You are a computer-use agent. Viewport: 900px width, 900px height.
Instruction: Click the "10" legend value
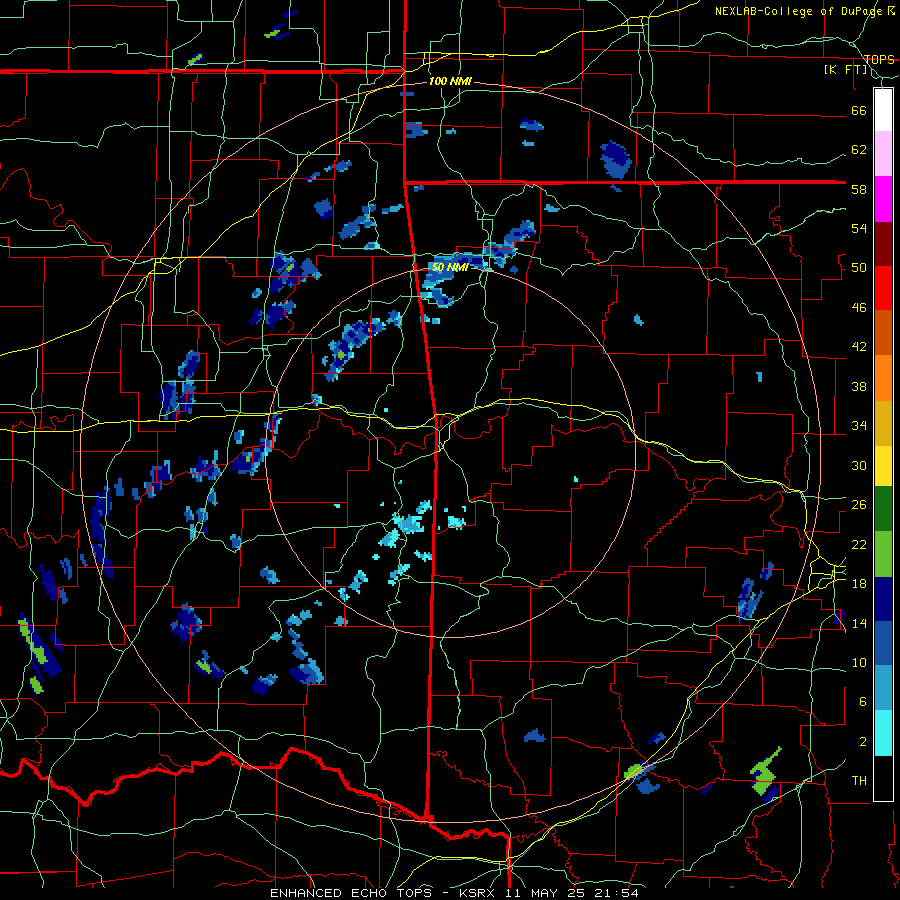859,662
